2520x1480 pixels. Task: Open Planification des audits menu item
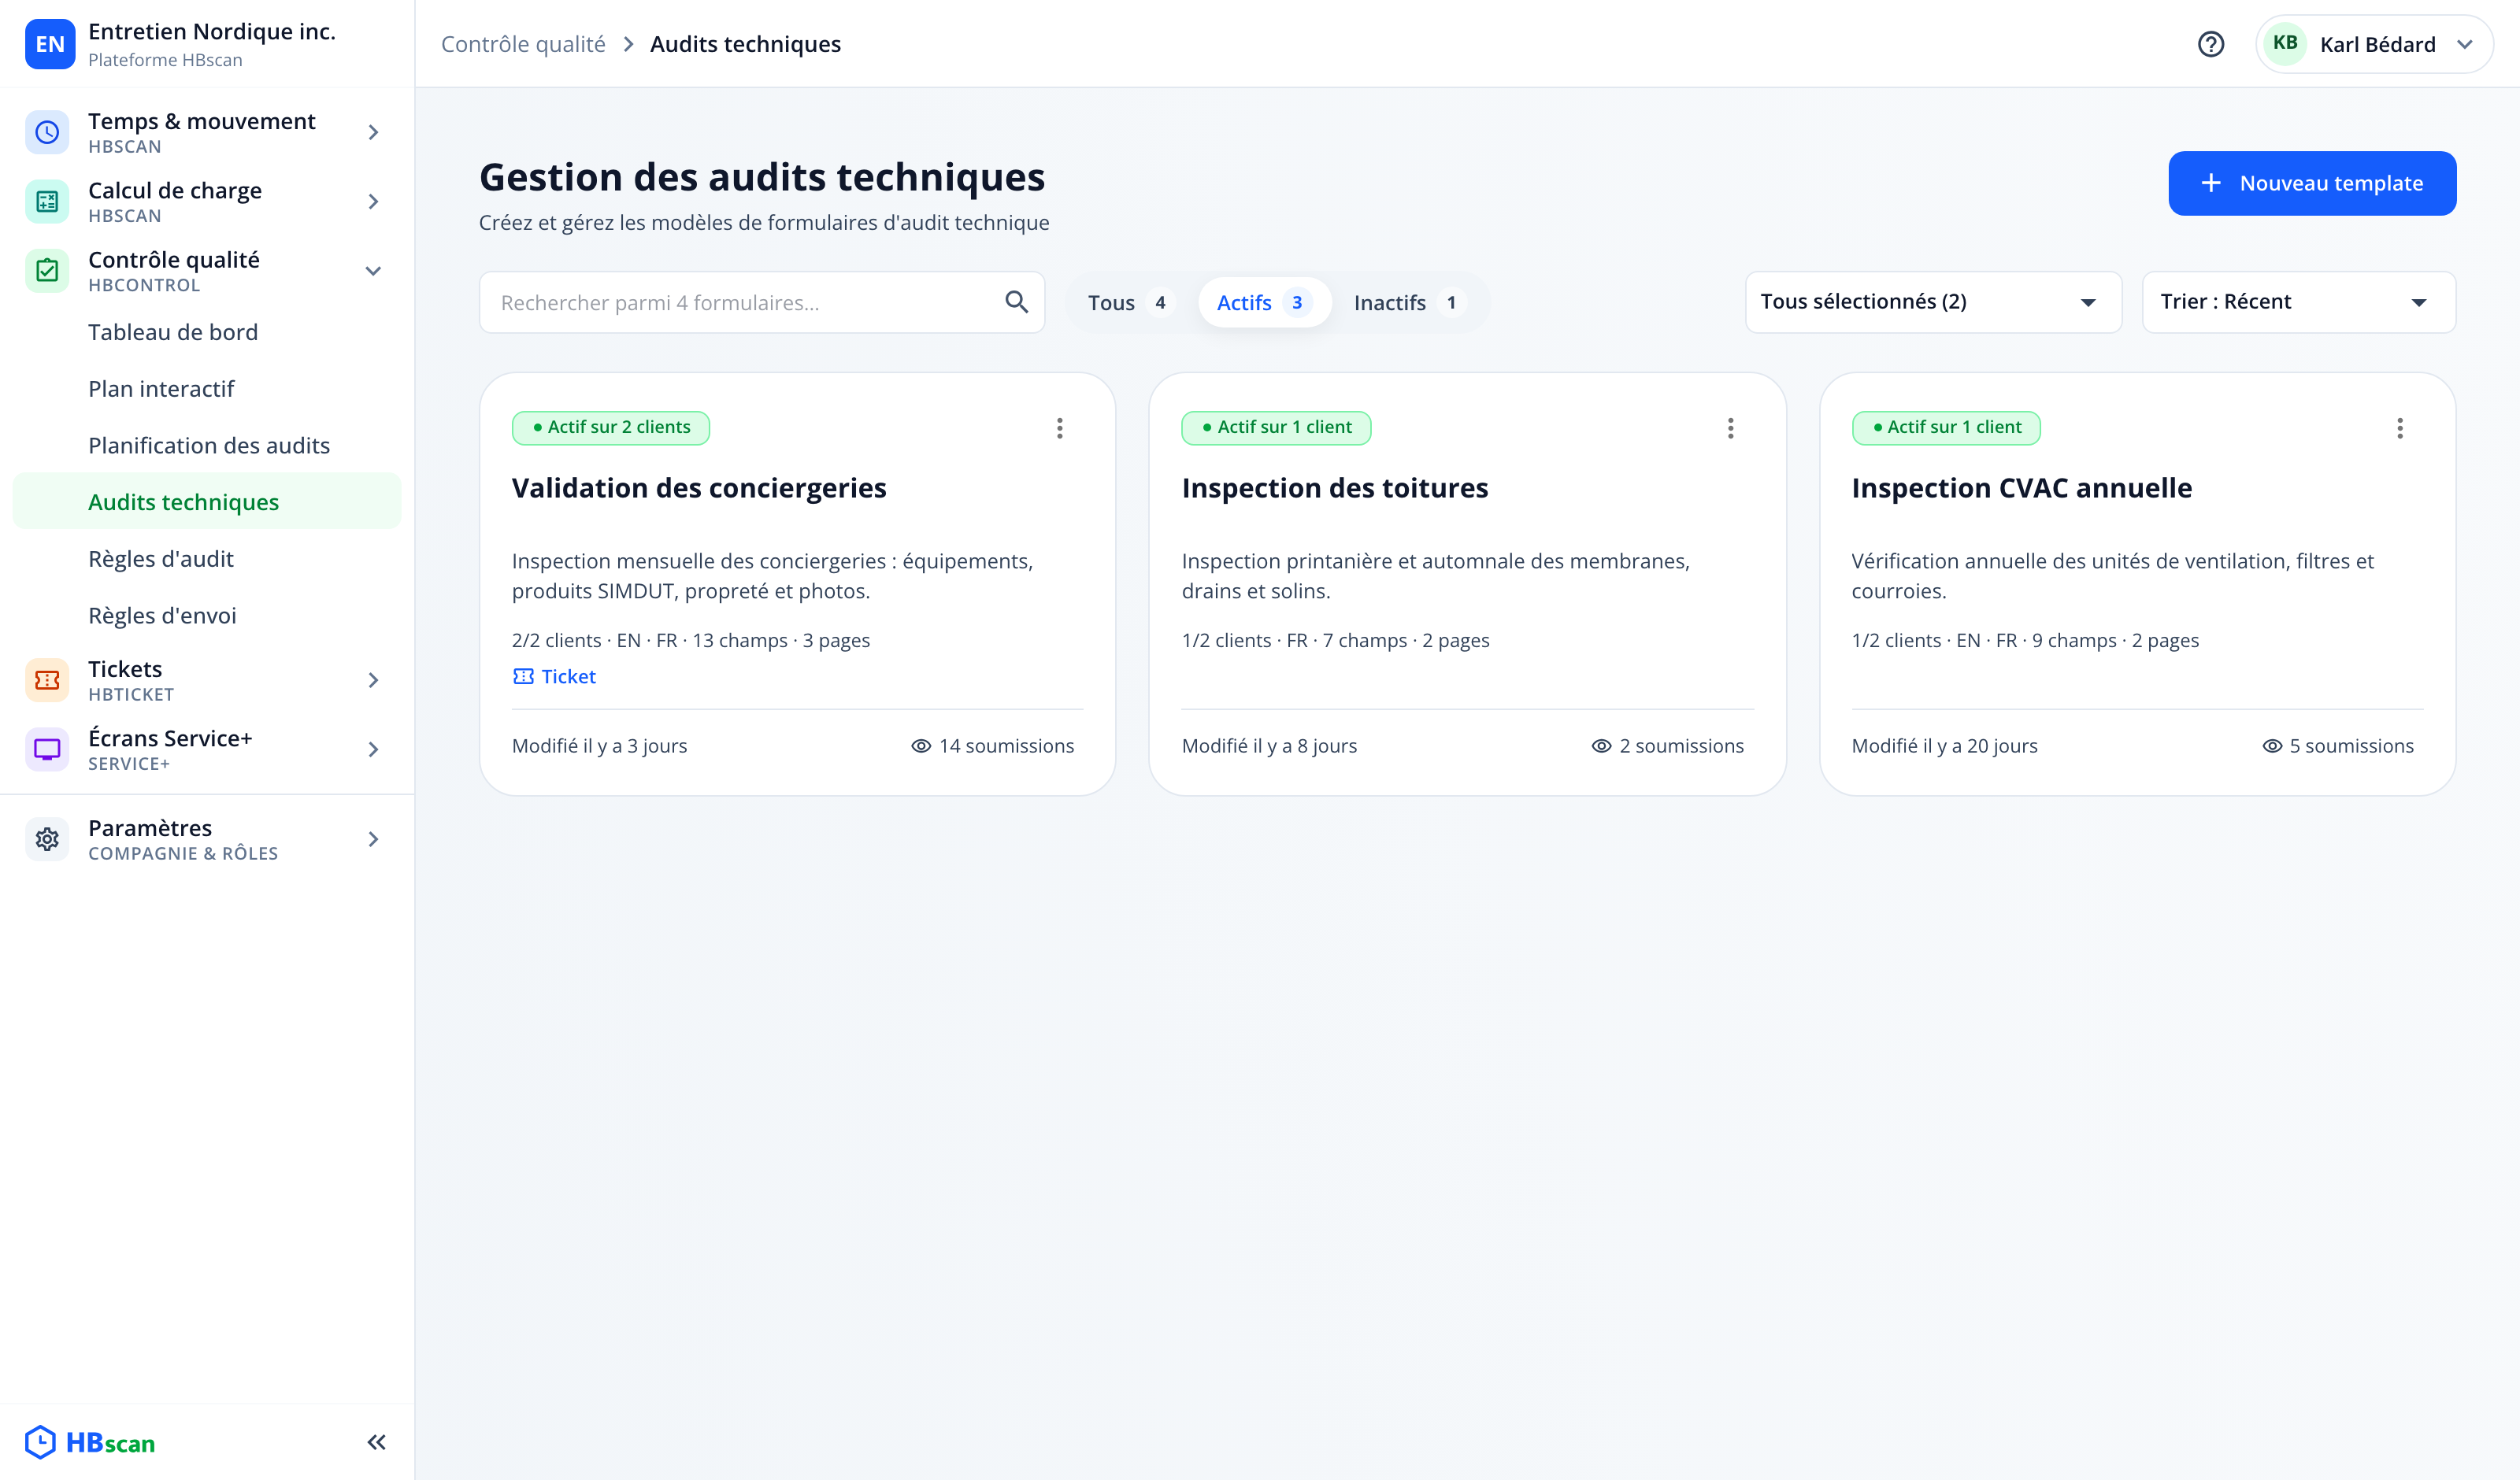(209, 446)
